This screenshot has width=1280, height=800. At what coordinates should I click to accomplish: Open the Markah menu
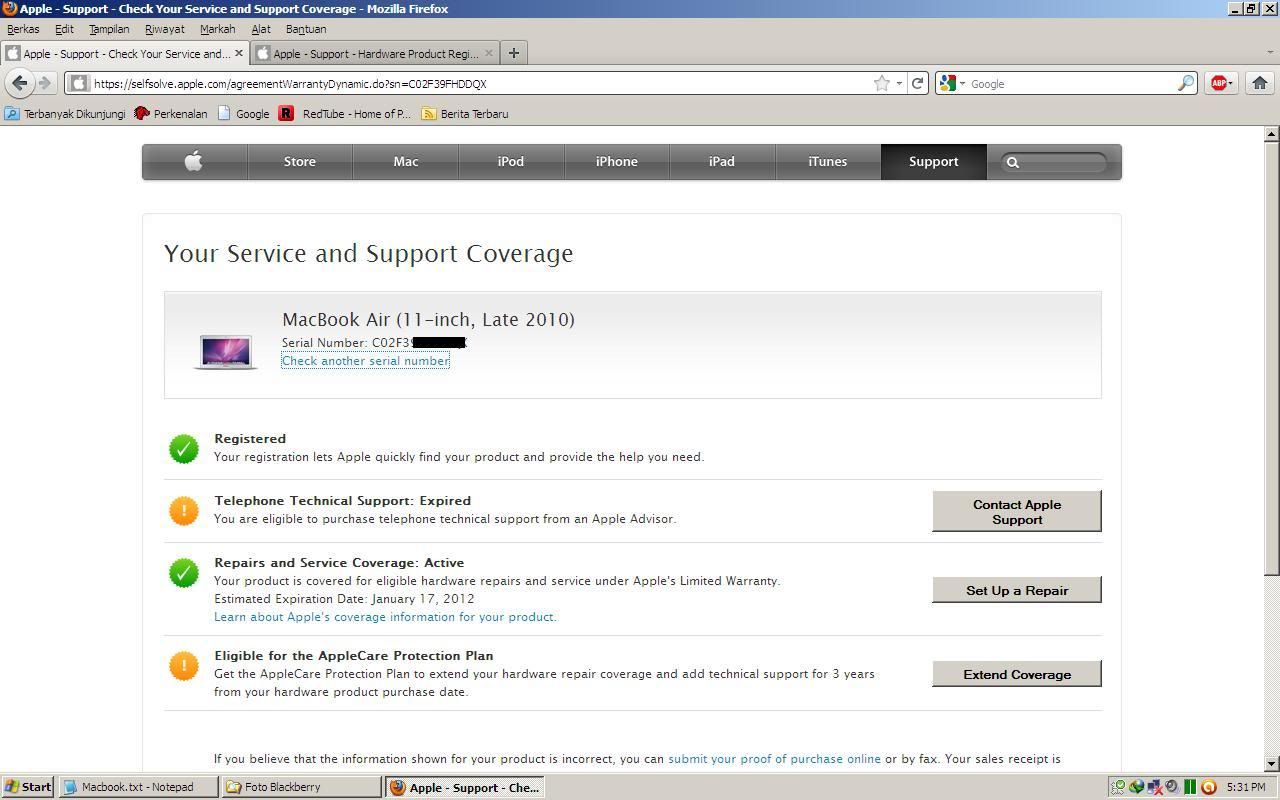(x=217, y=29)
